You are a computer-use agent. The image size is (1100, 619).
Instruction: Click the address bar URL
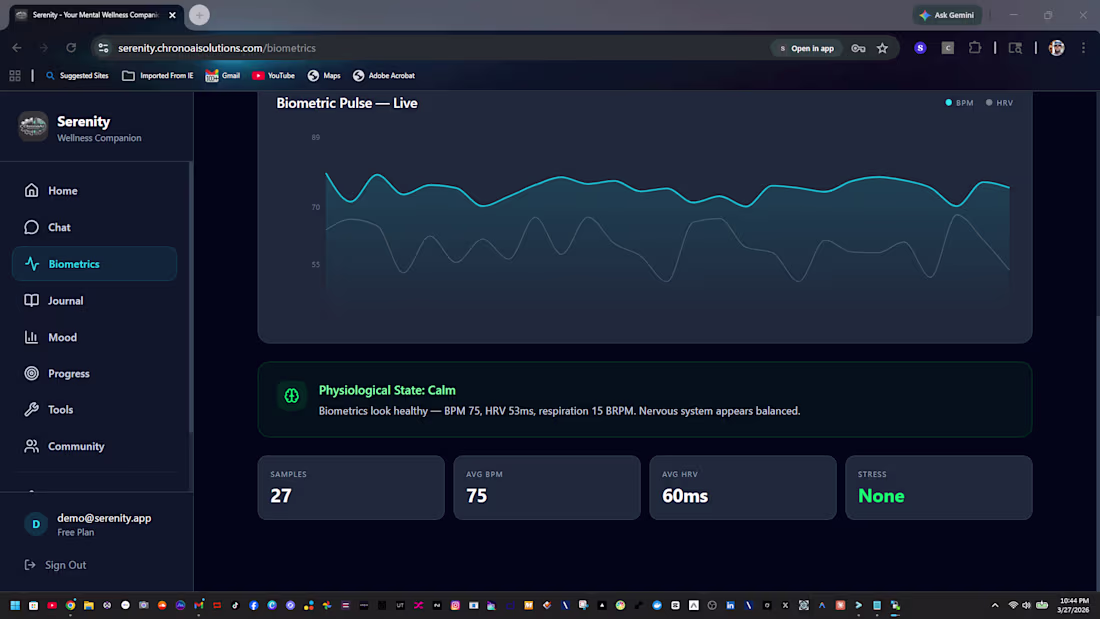[217, 48]
